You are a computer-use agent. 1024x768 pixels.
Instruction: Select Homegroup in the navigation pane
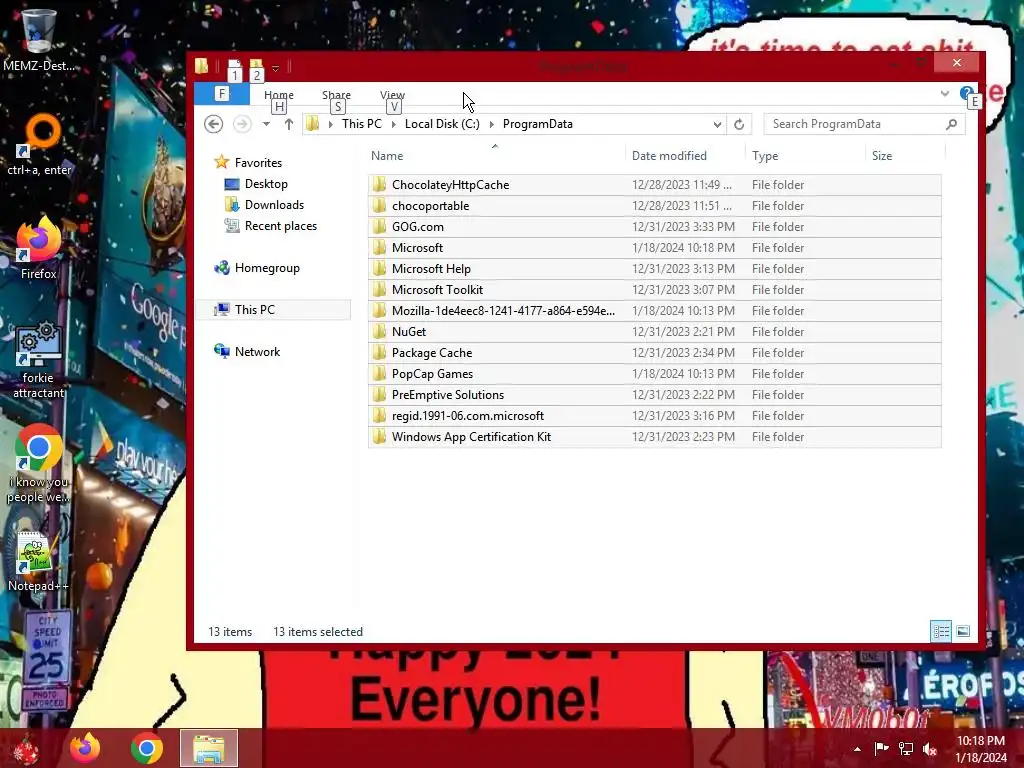(266, 268)
